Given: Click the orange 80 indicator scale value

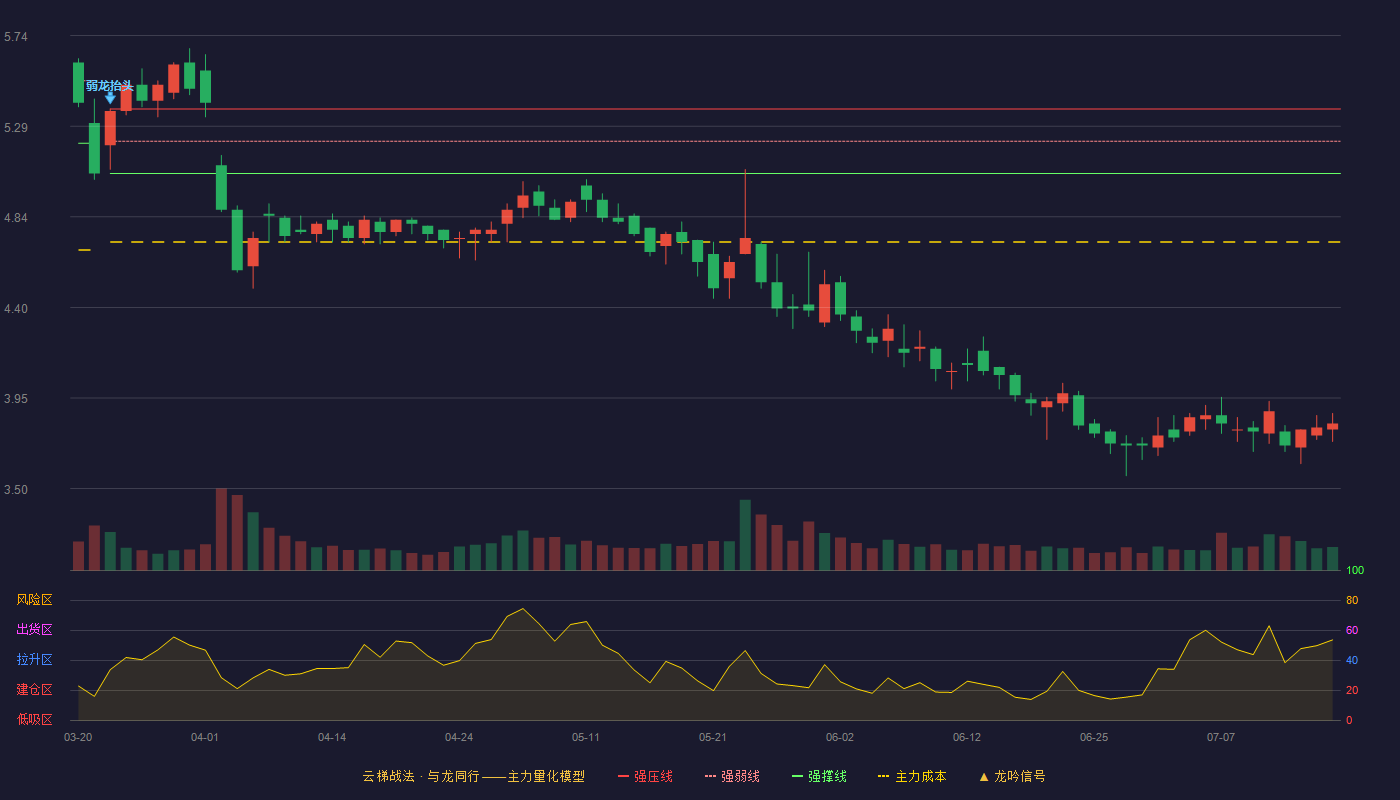Looking at the screenshot, I should [x=1352, y=600].
